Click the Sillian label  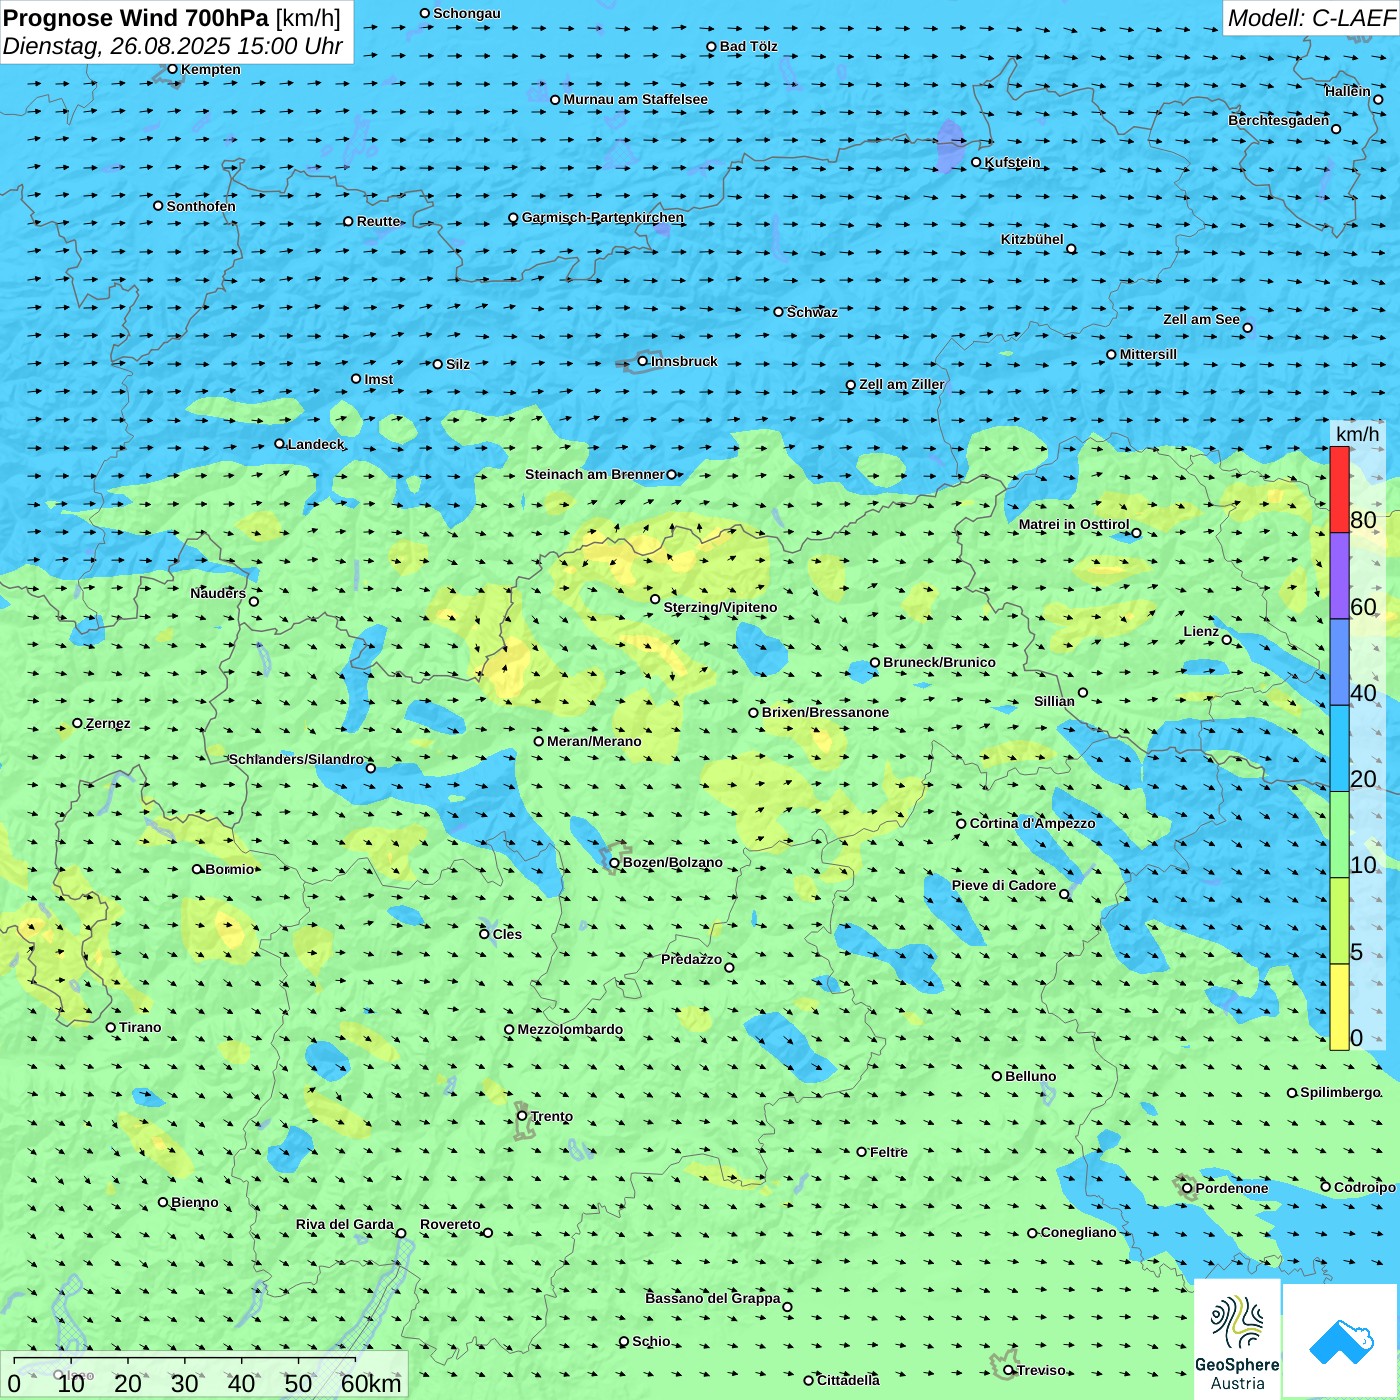click(x=1054, y=701)
